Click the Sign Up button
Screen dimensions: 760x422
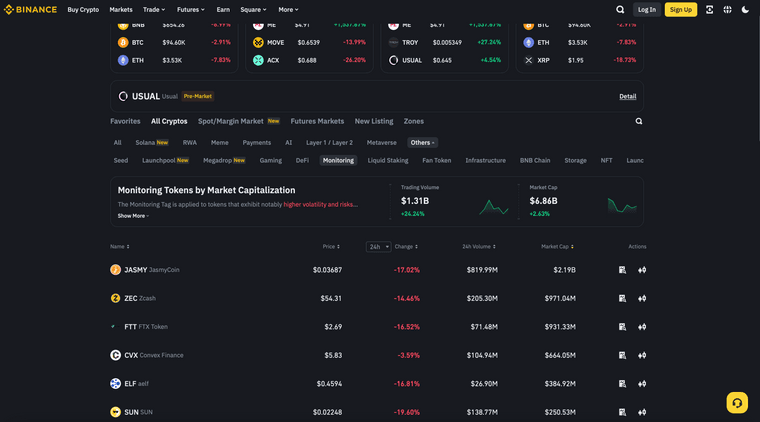pos(681,10)
